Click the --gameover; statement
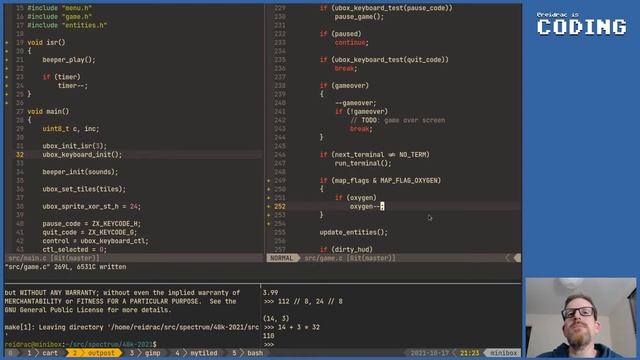Screen dimensions: 640x360 click(x=356, y=103)
